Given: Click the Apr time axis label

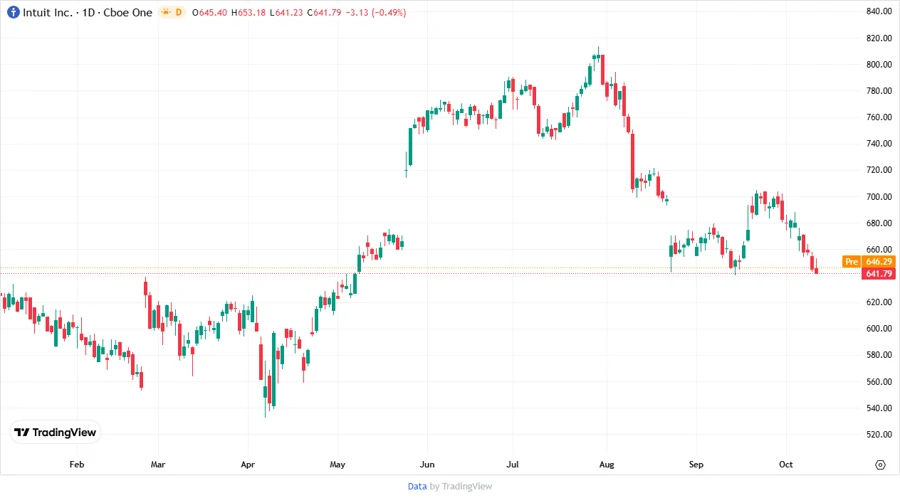Looking at the screenshot, I should pyautogui.click(x=247, y=464).
